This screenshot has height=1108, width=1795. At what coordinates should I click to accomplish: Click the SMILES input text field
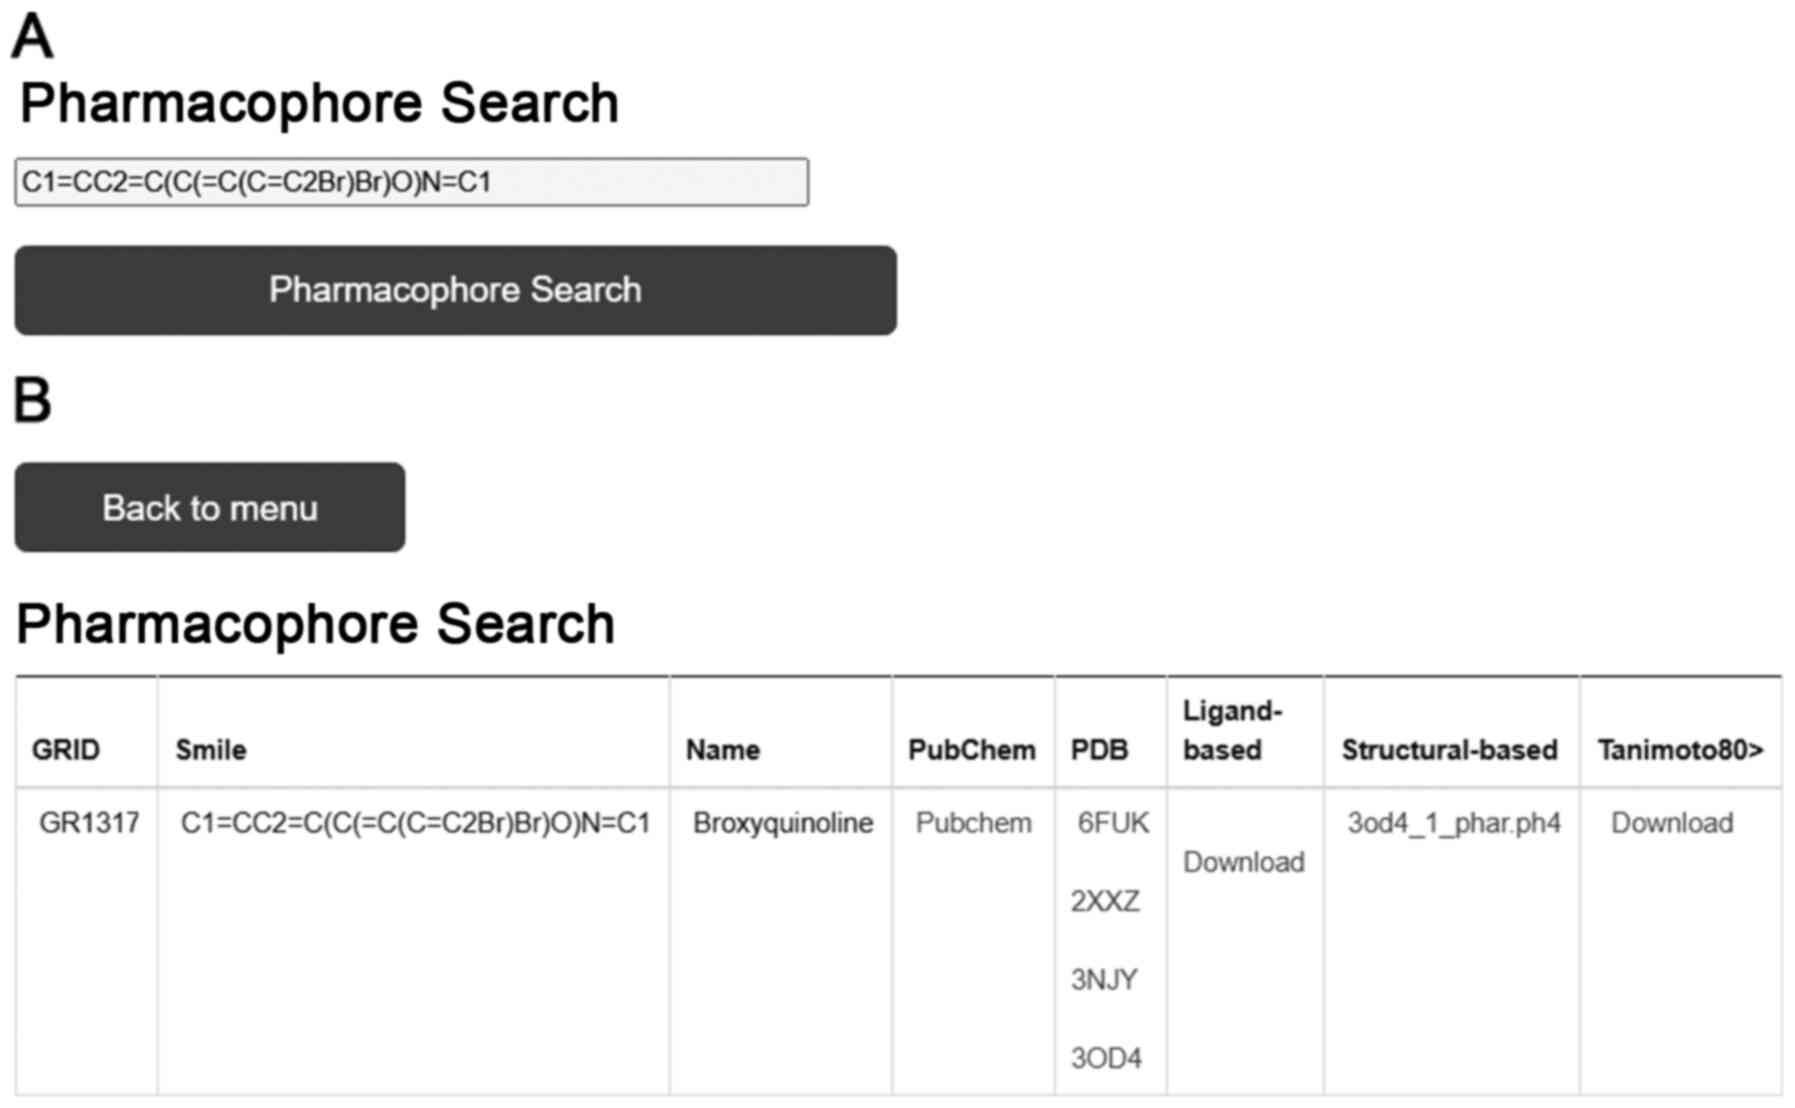coord(411,182)
